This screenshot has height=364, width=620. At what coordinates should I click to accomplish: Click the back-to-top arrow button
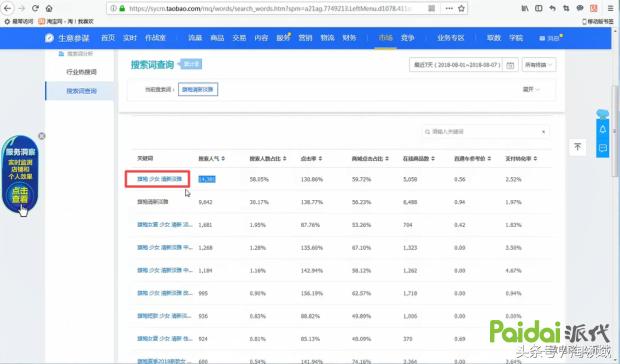577,147
